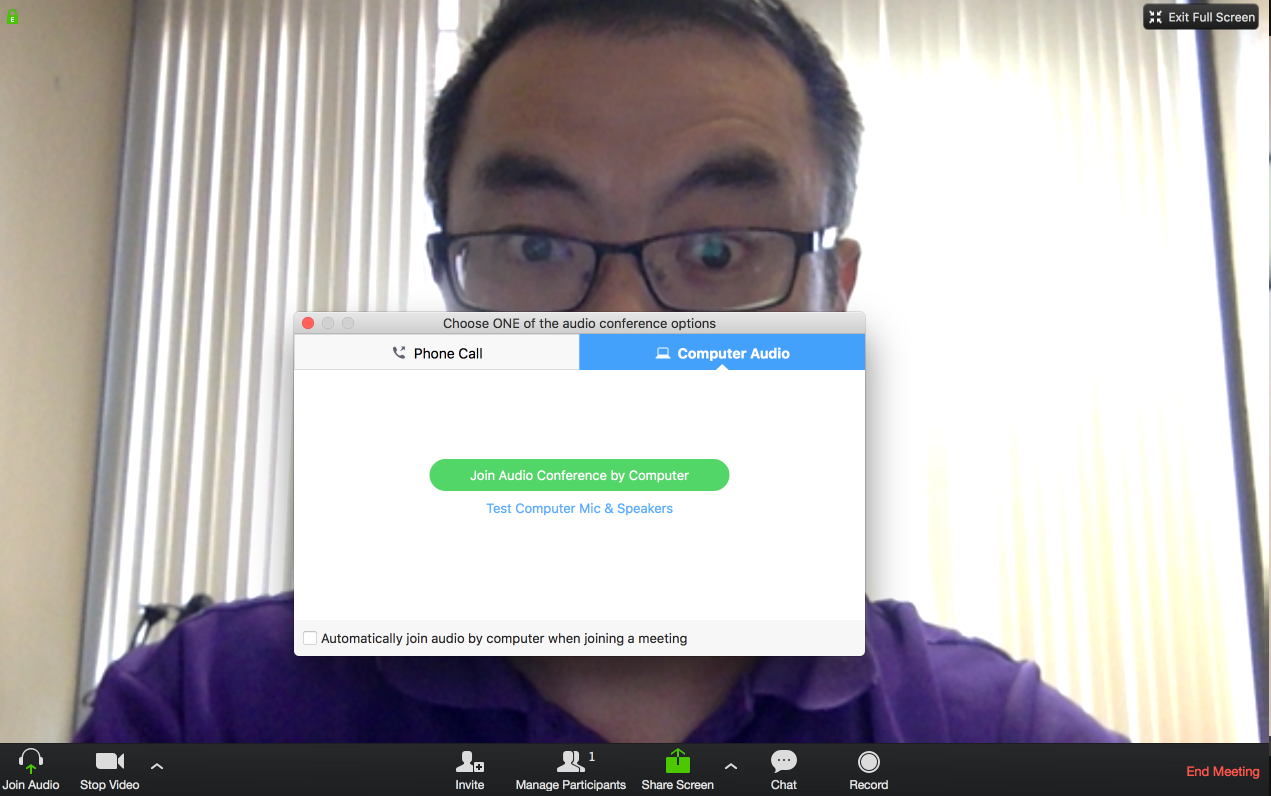This screenshot has height=796, width=1271.
Task: Stop your video feed
Action: coord(108,770)
